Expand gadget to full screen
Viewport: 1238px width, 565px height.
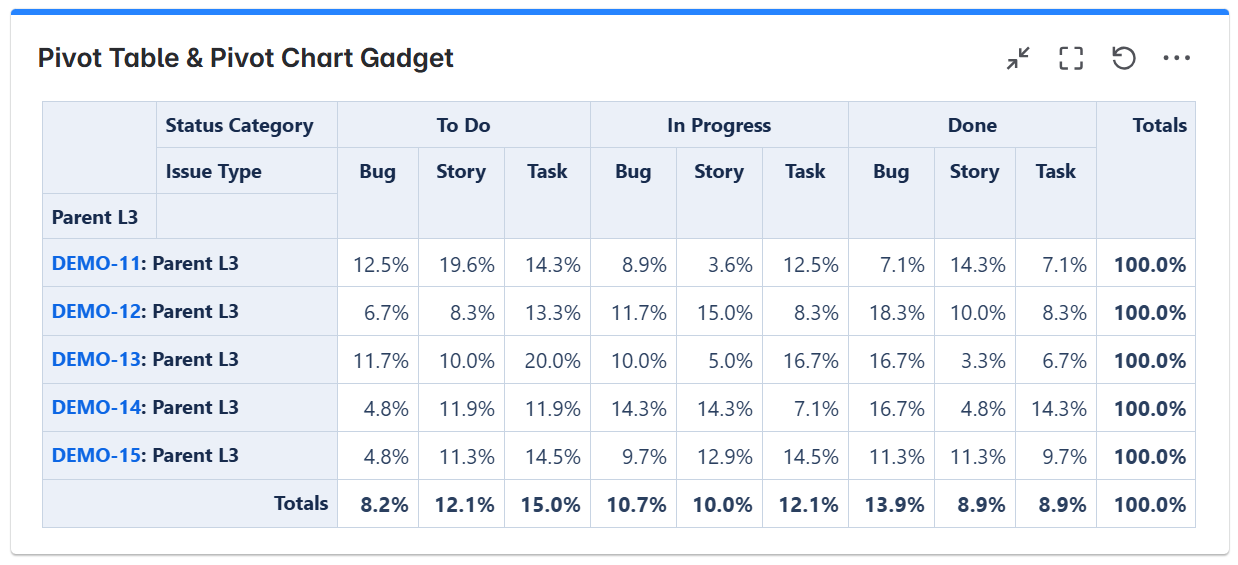pos(1071,59)
